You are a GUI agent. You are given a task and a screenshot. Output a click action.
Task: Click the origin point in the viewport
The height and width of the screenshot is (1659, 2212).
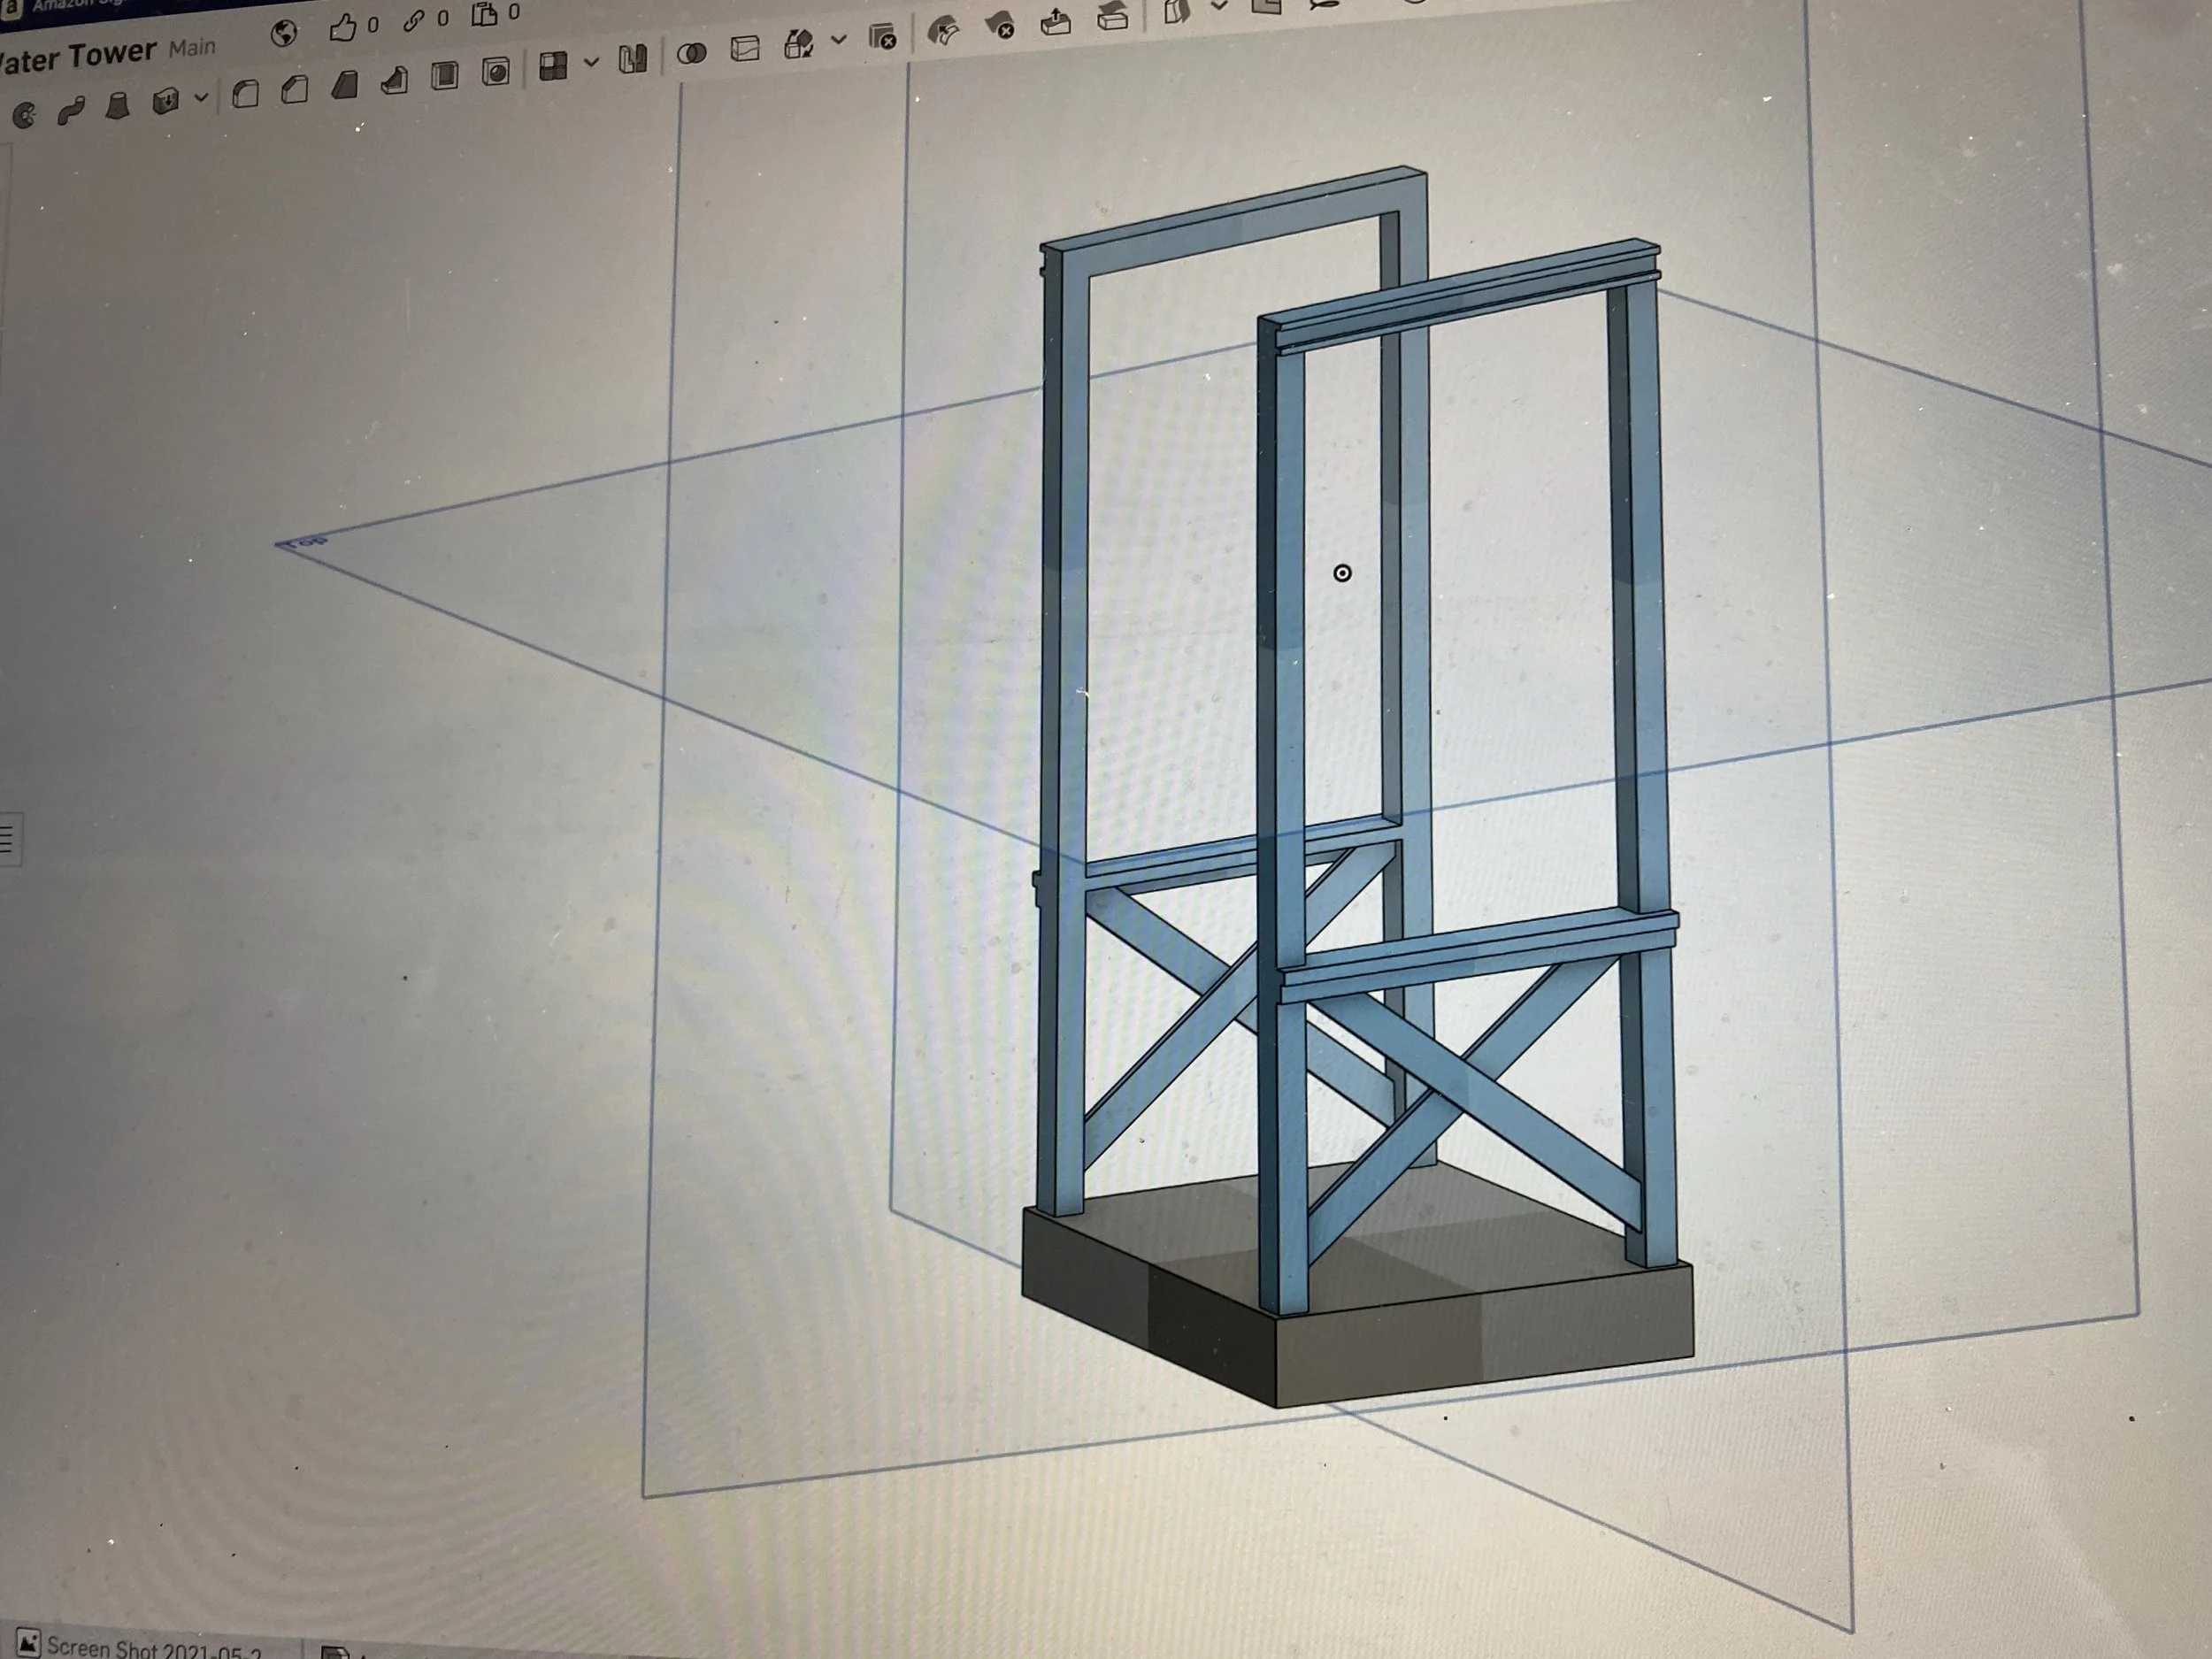click(1342, 573)
